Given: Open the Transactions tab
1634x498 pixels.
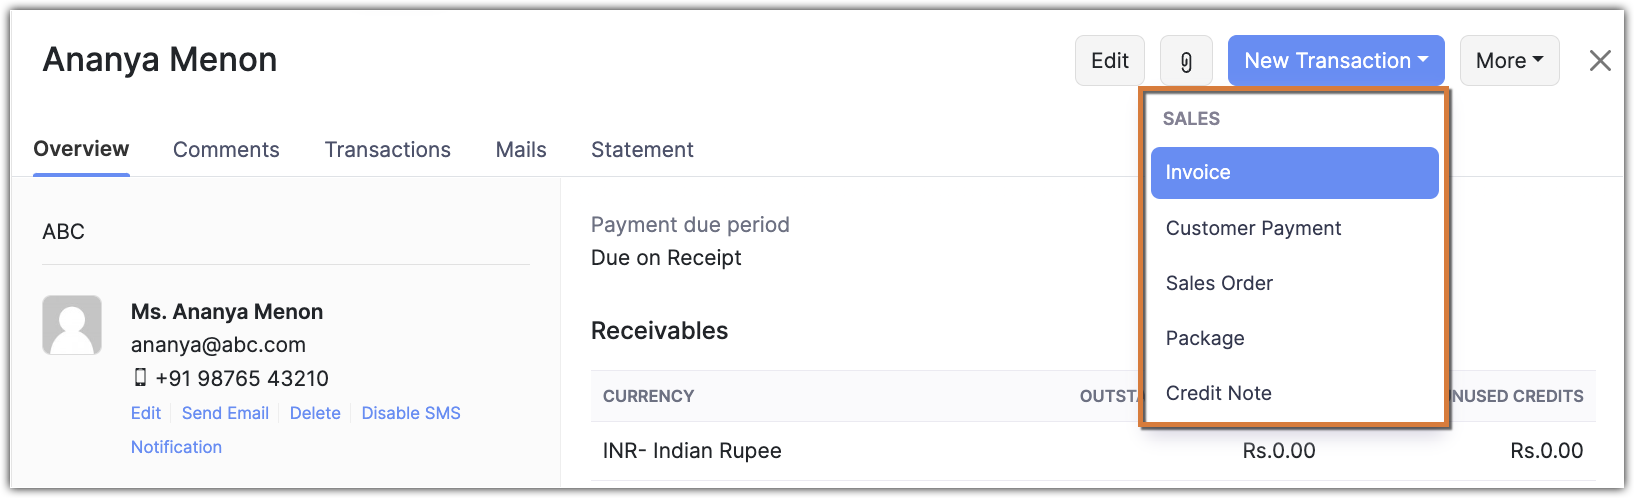Looking at the screenshot, I should pyautogui.click(x=387, y=150).
